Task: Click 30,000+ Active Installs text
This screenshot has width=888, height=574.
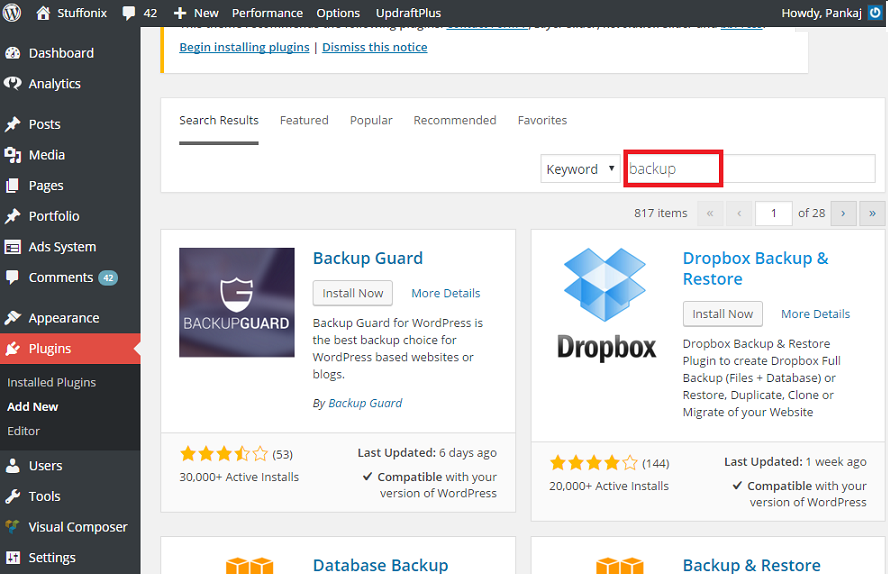Action: tap(239, 477)
